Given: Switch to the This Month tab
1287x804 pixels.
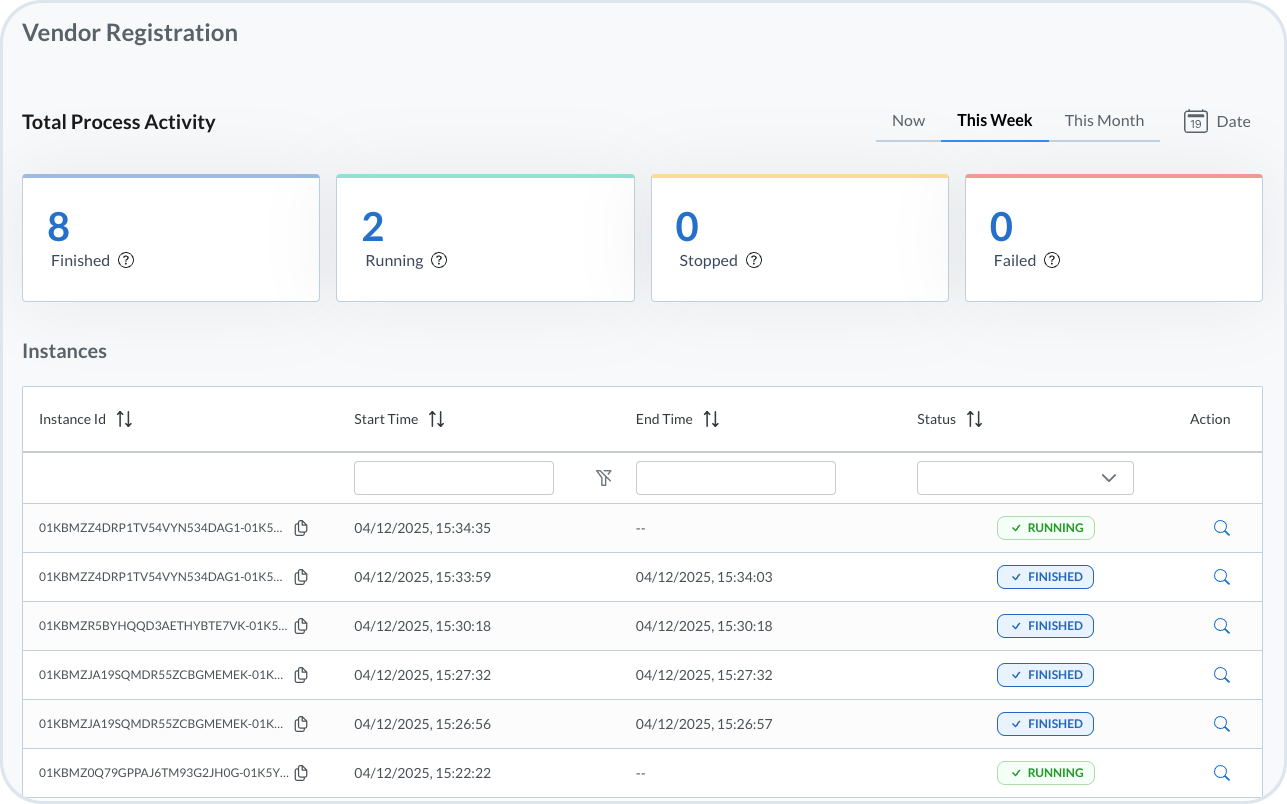Looking at the screenshot, I should [1104, 121].
